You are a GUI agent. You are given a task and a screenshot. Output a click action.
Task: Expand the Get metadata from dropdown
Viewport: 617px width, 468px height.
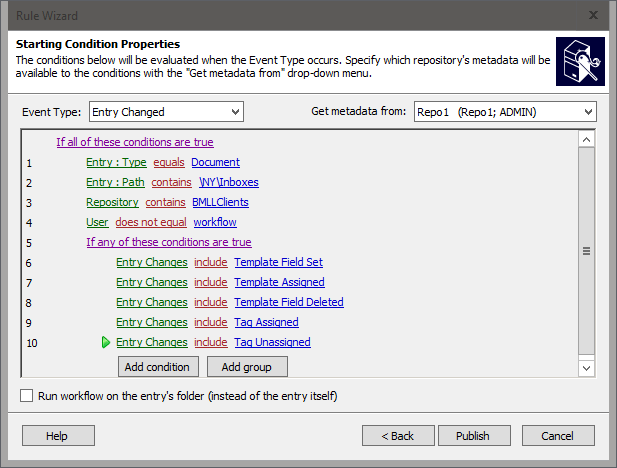coord(505,112)
